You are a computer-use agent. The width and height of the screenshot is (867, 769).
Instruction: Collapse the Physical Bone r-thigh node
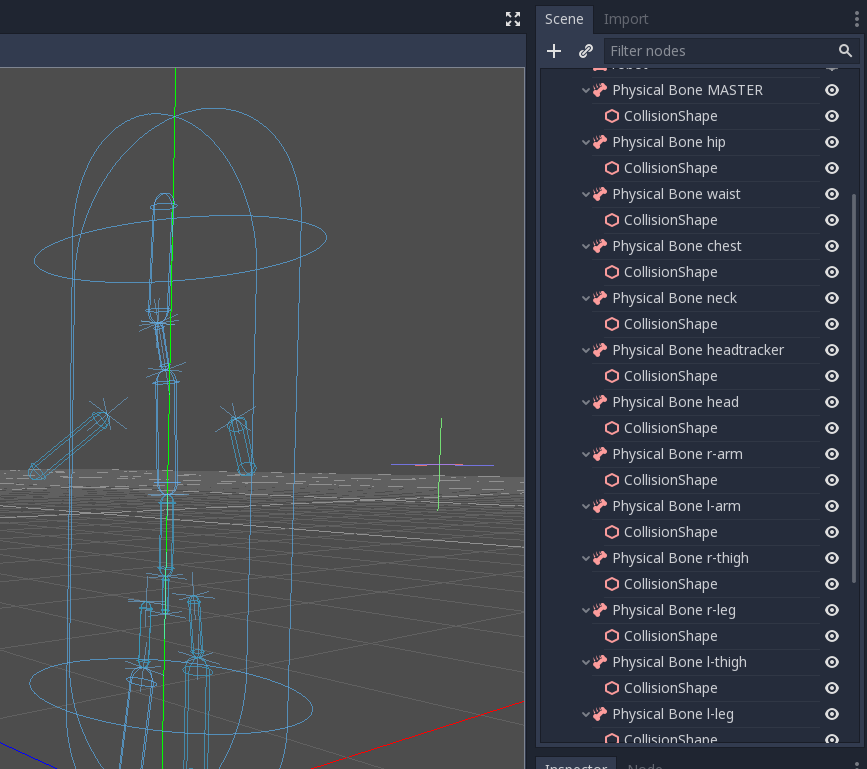click(586, 558)
